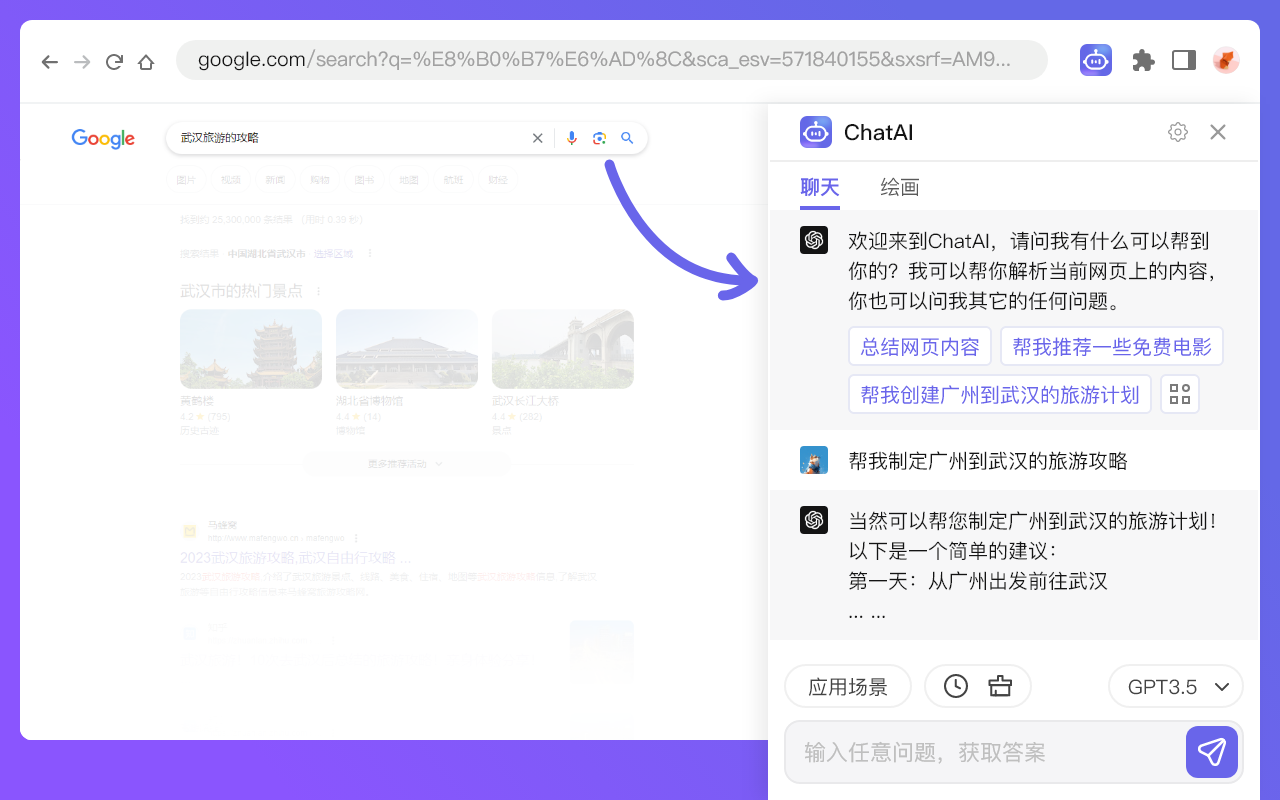The width and height of the screenshot is (1280, 800).
Task: Expand 更多推荐活动 list
Action: coord(407,464)
